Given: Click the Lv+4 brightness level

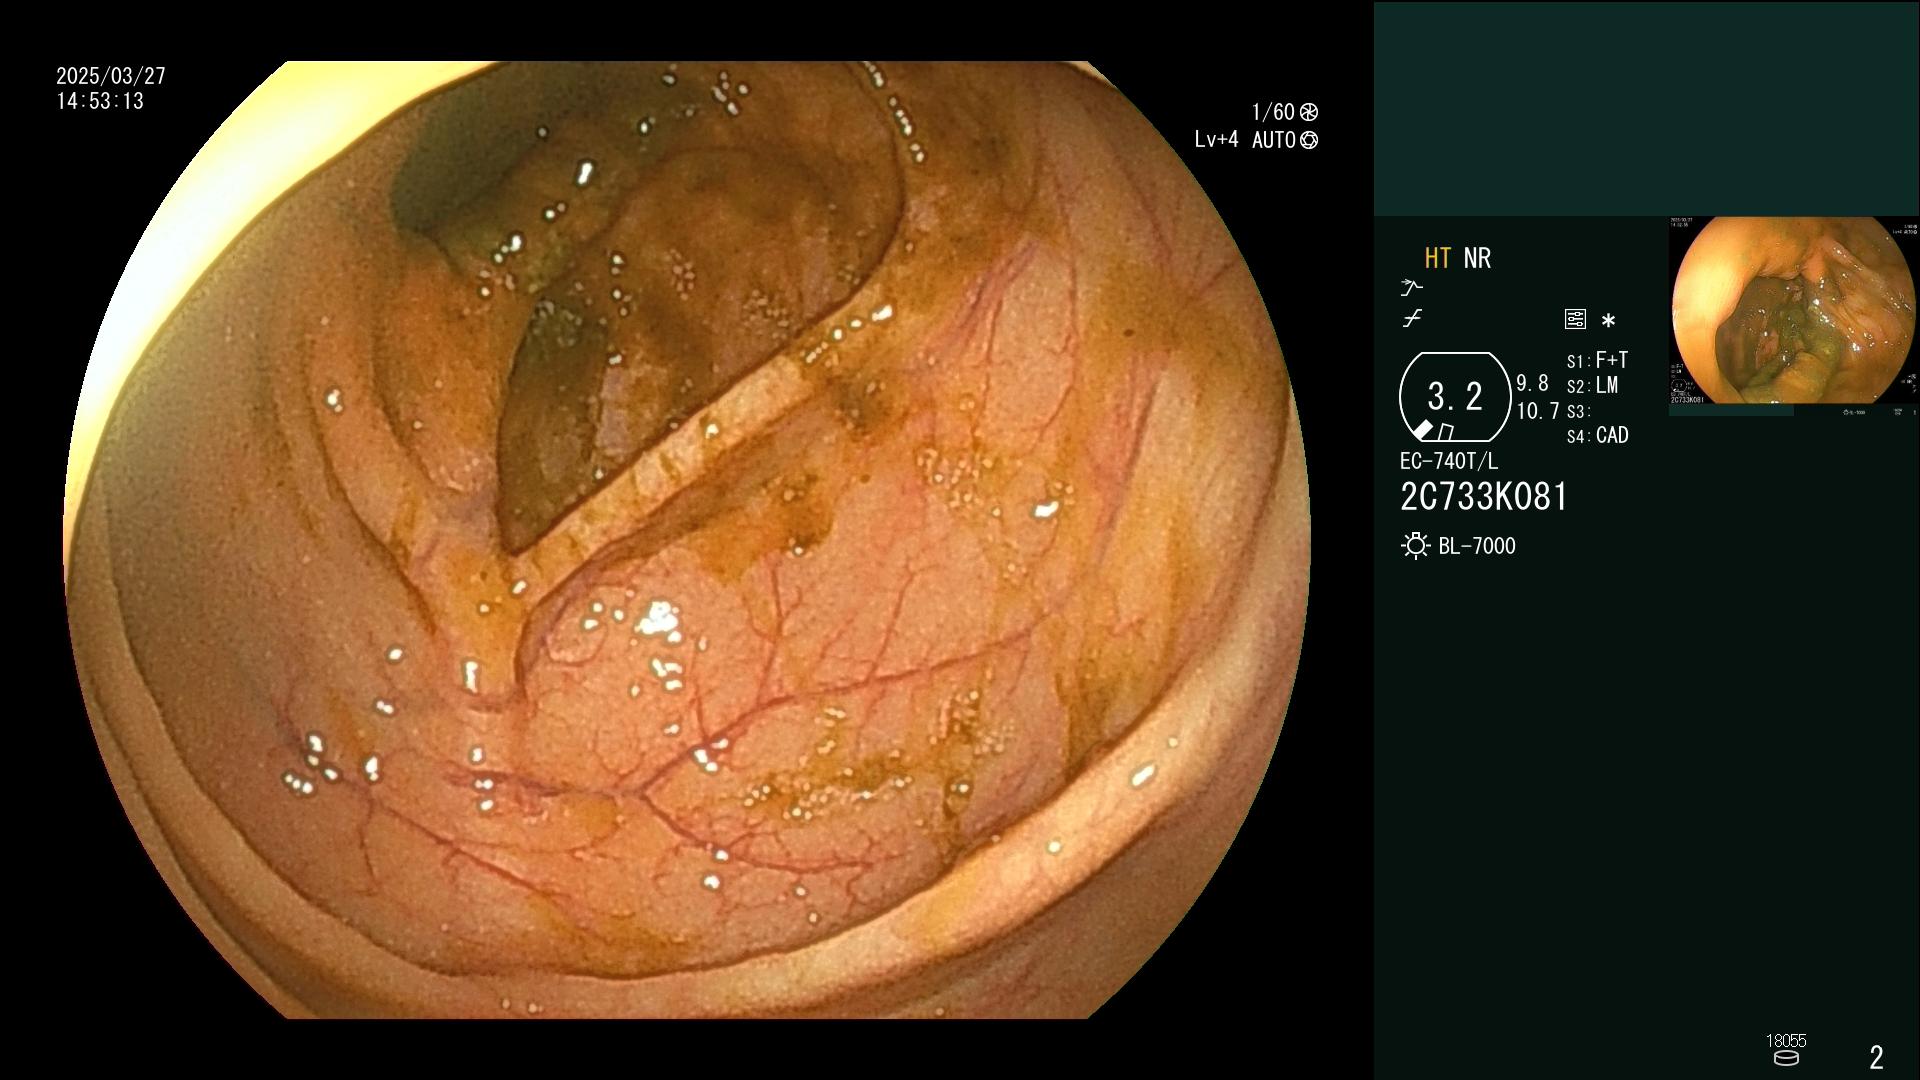Looking at the screenshot, I should 1216,140.
